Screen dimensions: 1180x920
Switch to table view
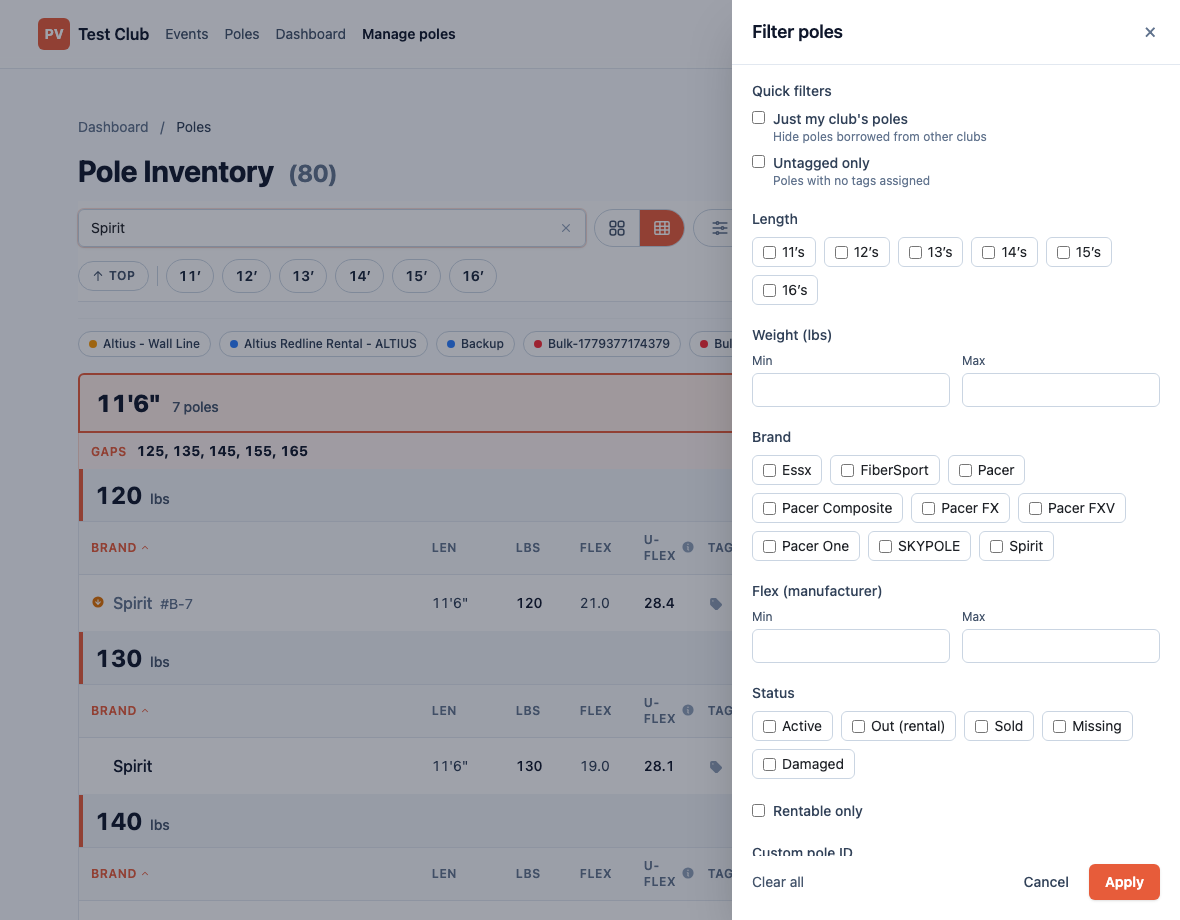661,228
